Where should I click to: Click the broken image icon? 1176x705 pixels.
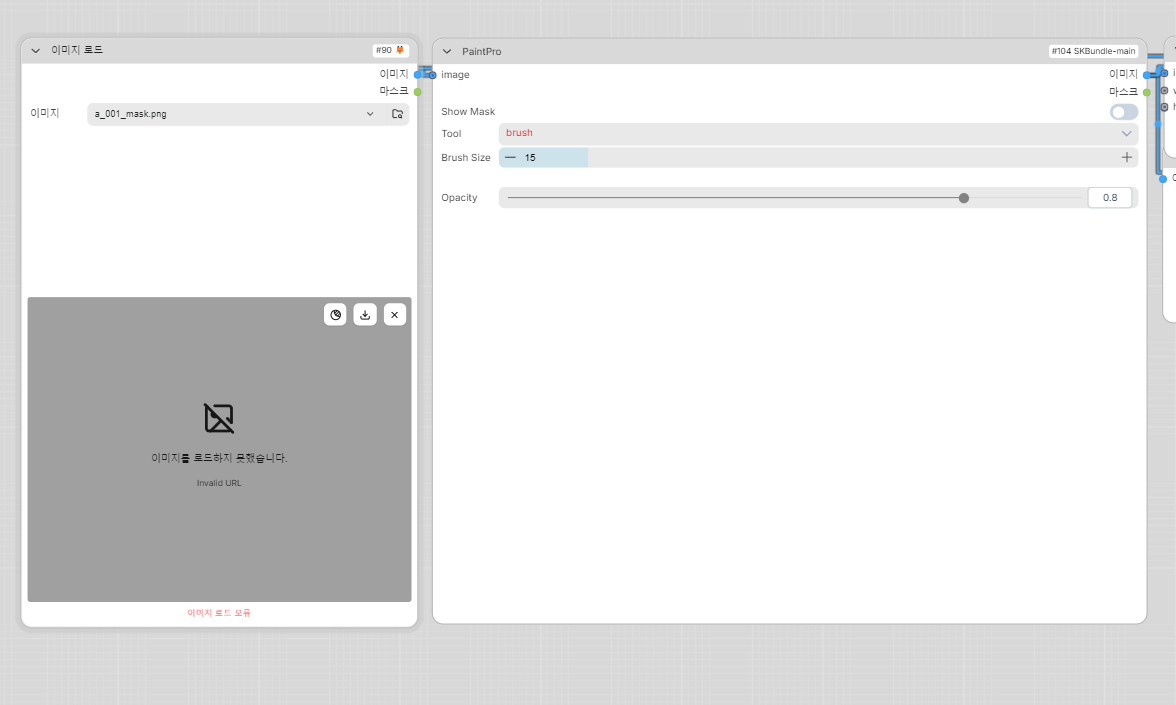(219, 418)
